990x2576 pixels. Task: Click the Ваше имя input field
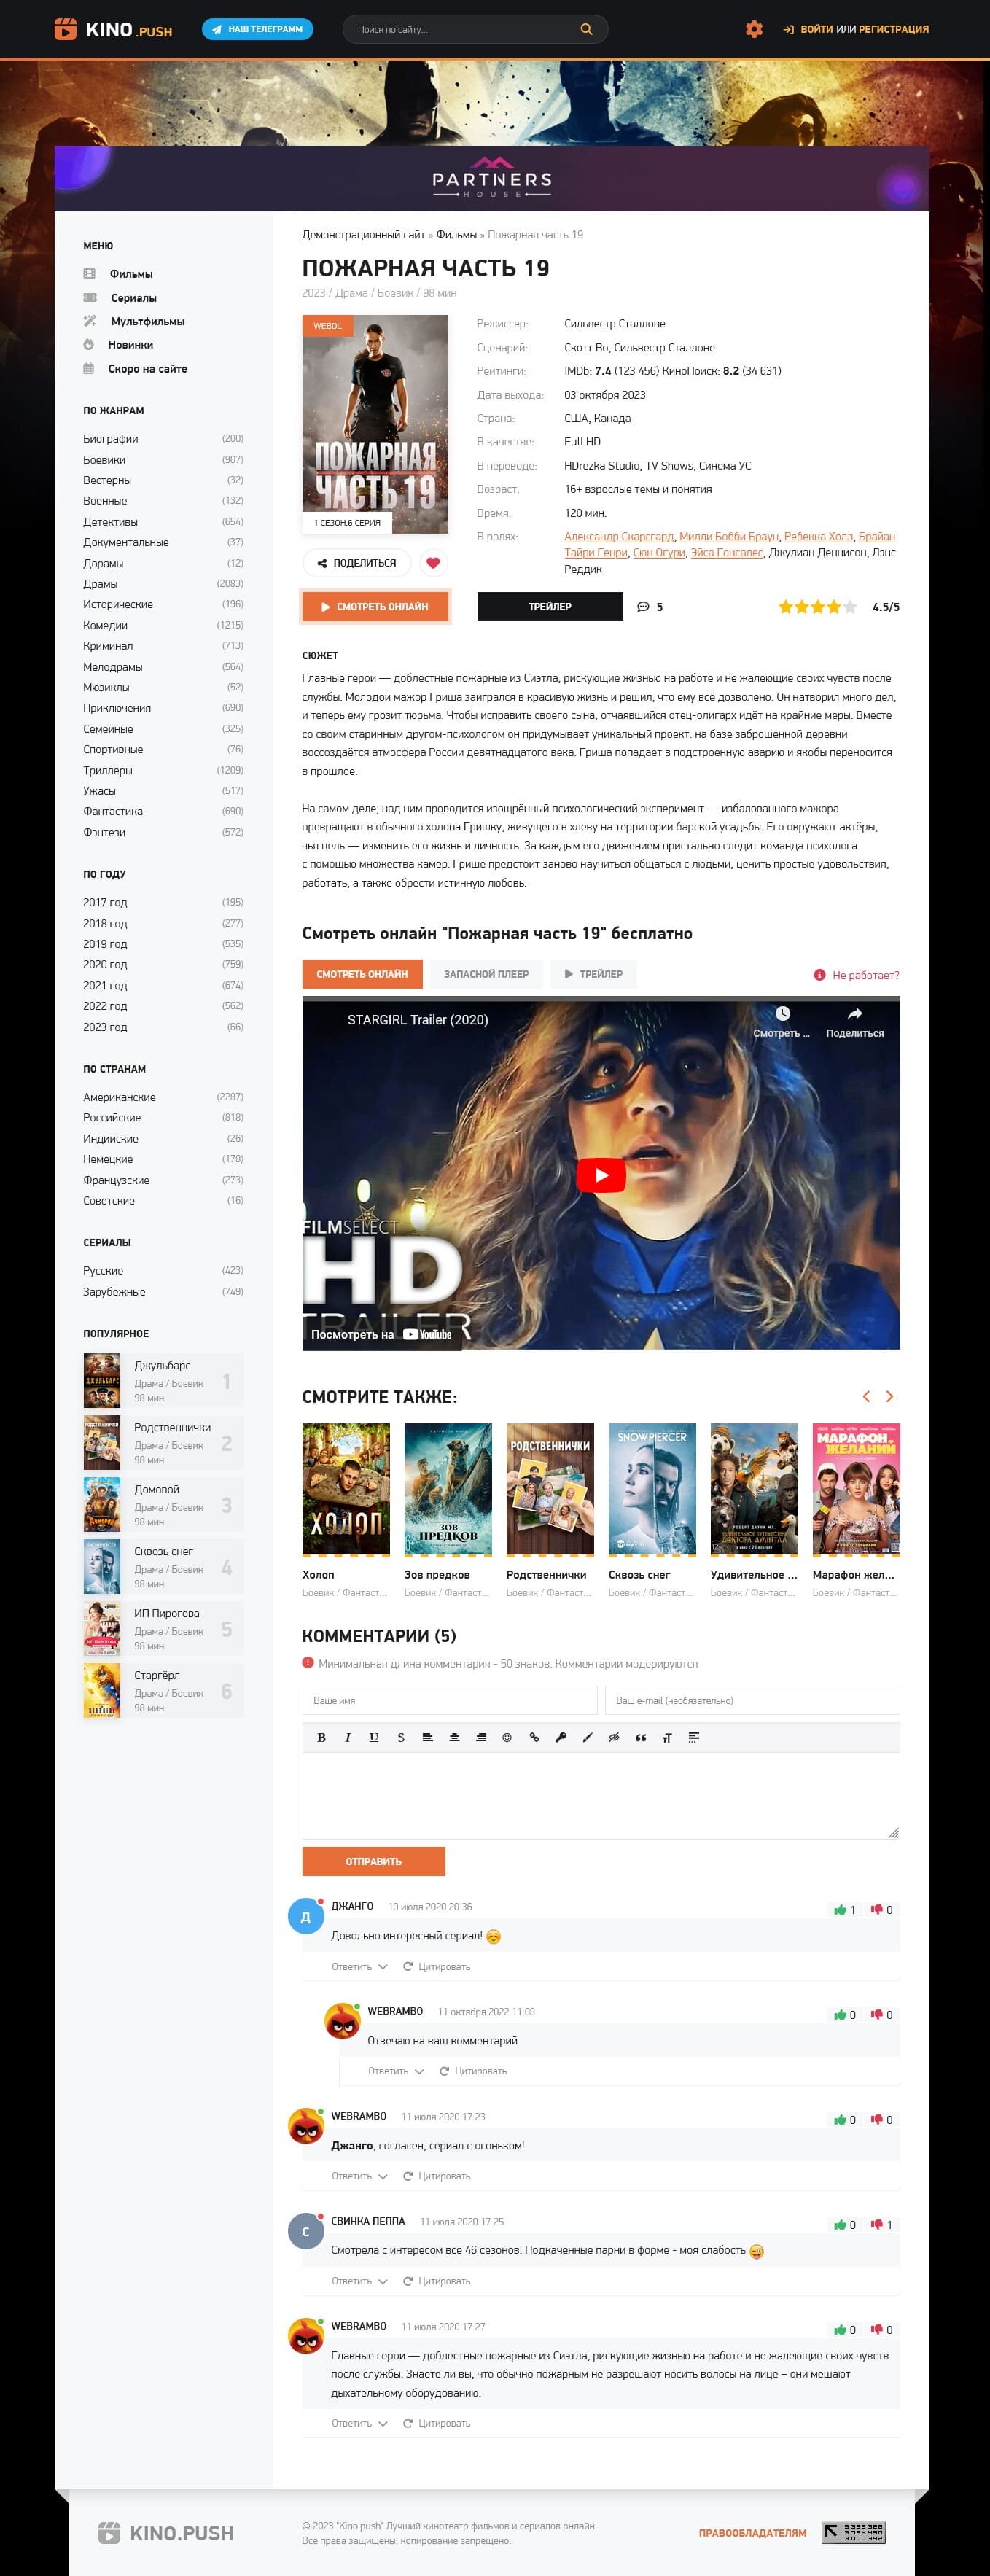tap(449, 1700)
